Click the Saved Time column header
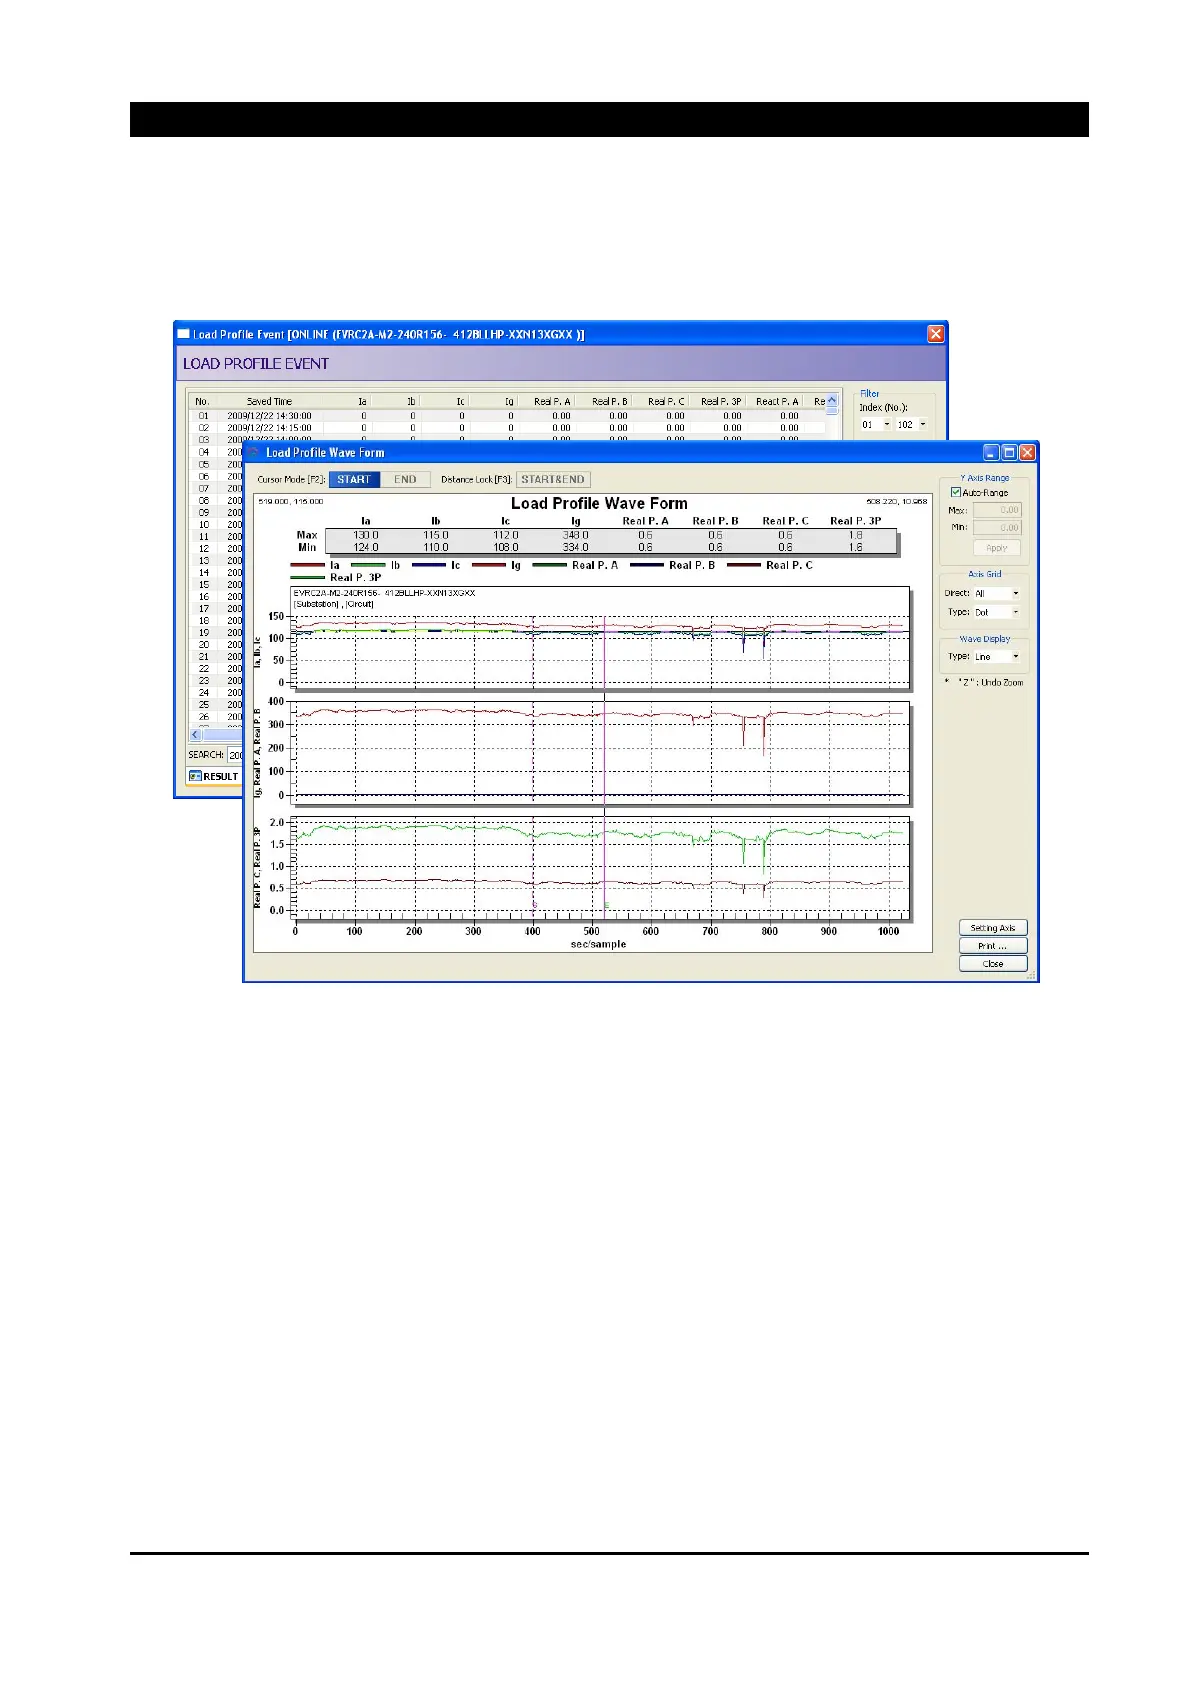This screenshot has height=1684, width=1190. (x=269, y=401)
